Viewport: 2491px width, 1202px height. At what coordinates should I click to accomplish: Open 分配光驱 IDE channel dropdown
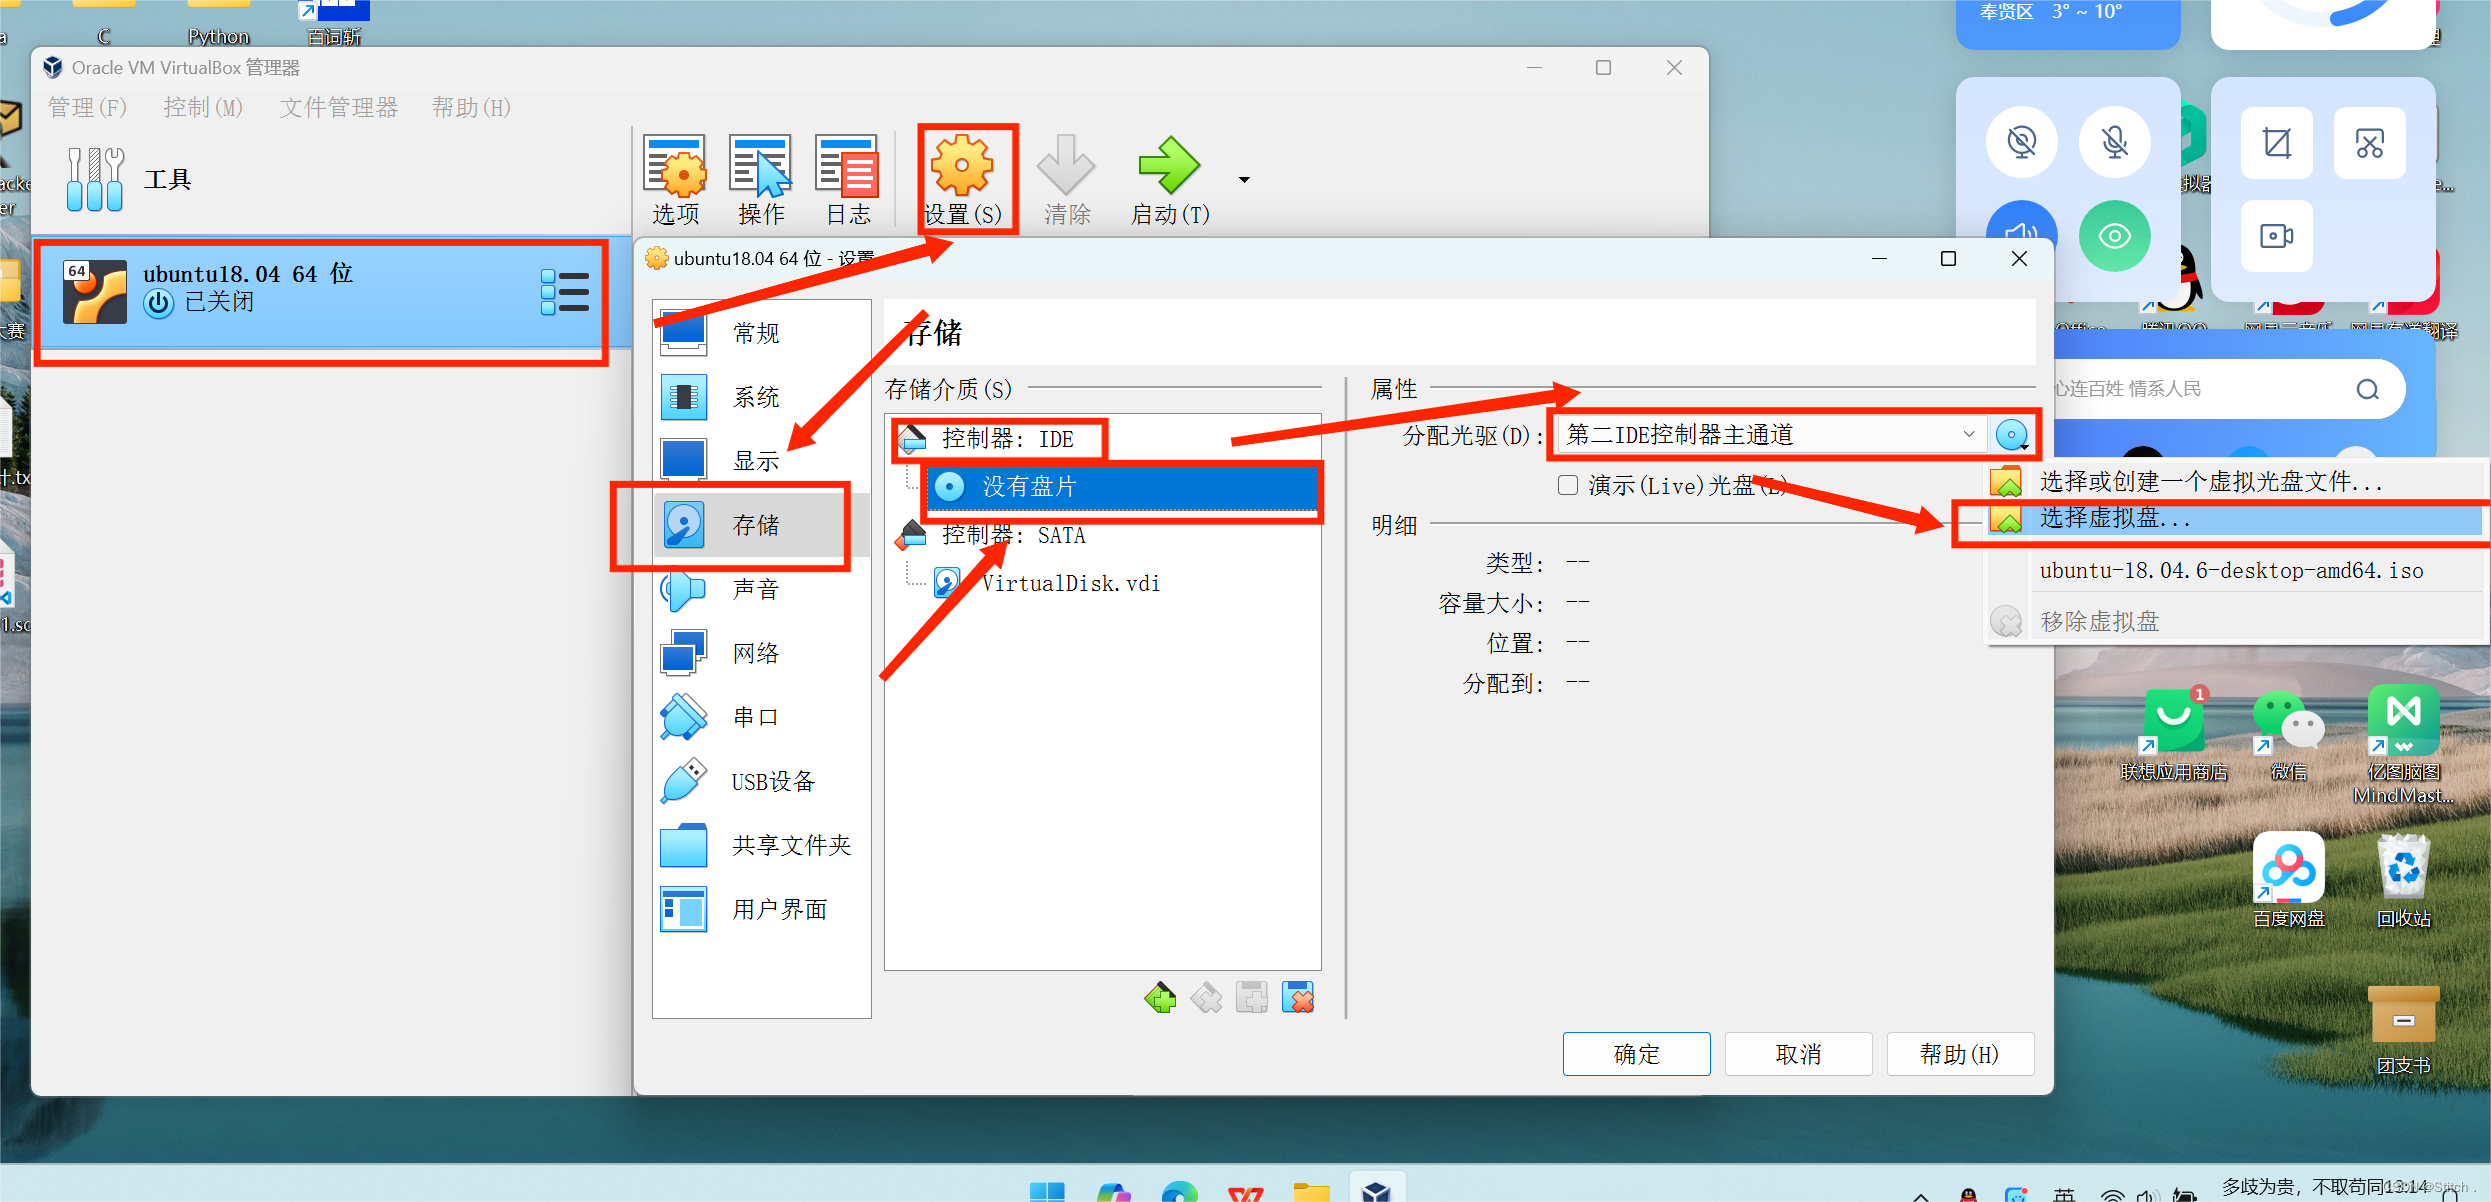[1769, 435]
